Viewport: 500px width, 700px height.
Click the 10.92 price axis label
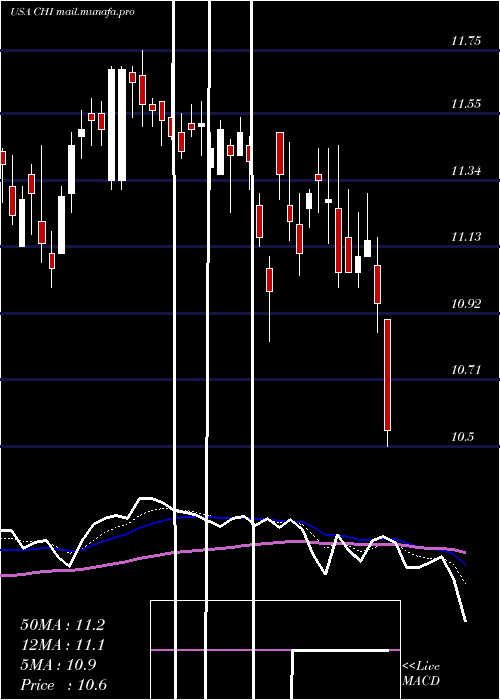pyautogui.click(x=466, y=304)
